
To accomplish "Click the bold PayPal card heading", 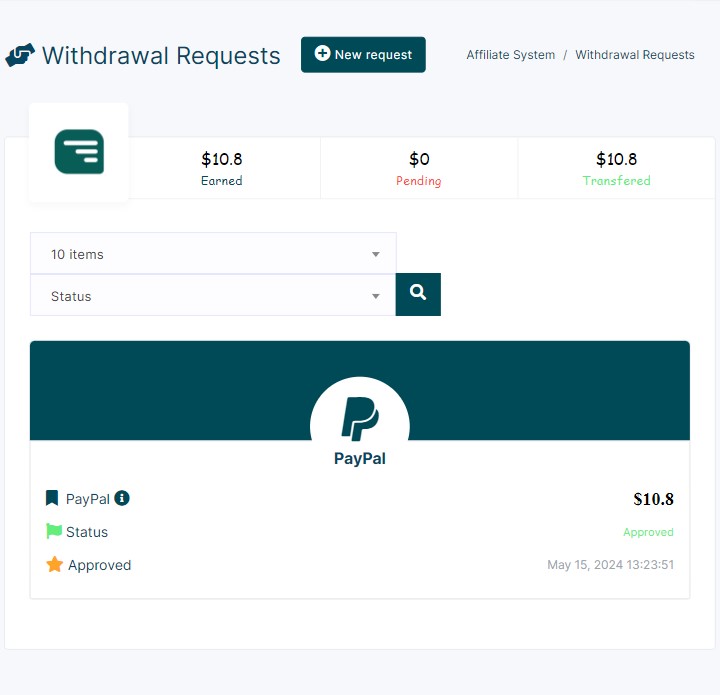I will (360, 459).
